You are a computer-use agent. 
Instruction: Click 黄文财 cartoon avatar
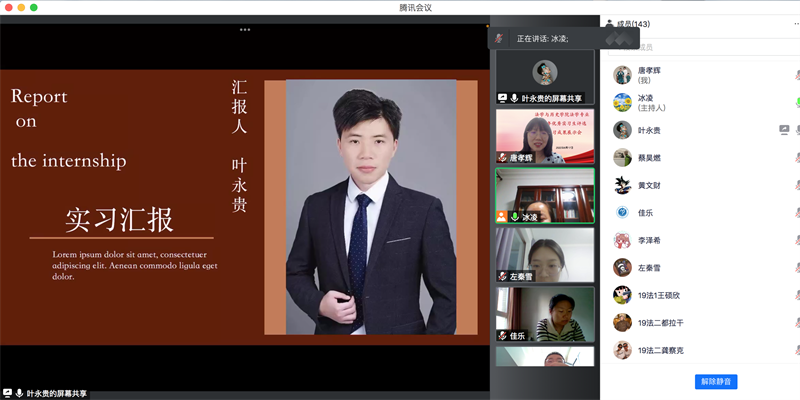point(622,185)
